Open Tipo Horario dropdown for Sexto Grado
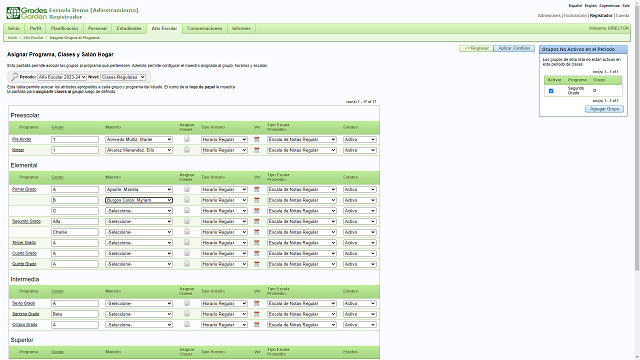 224,303
